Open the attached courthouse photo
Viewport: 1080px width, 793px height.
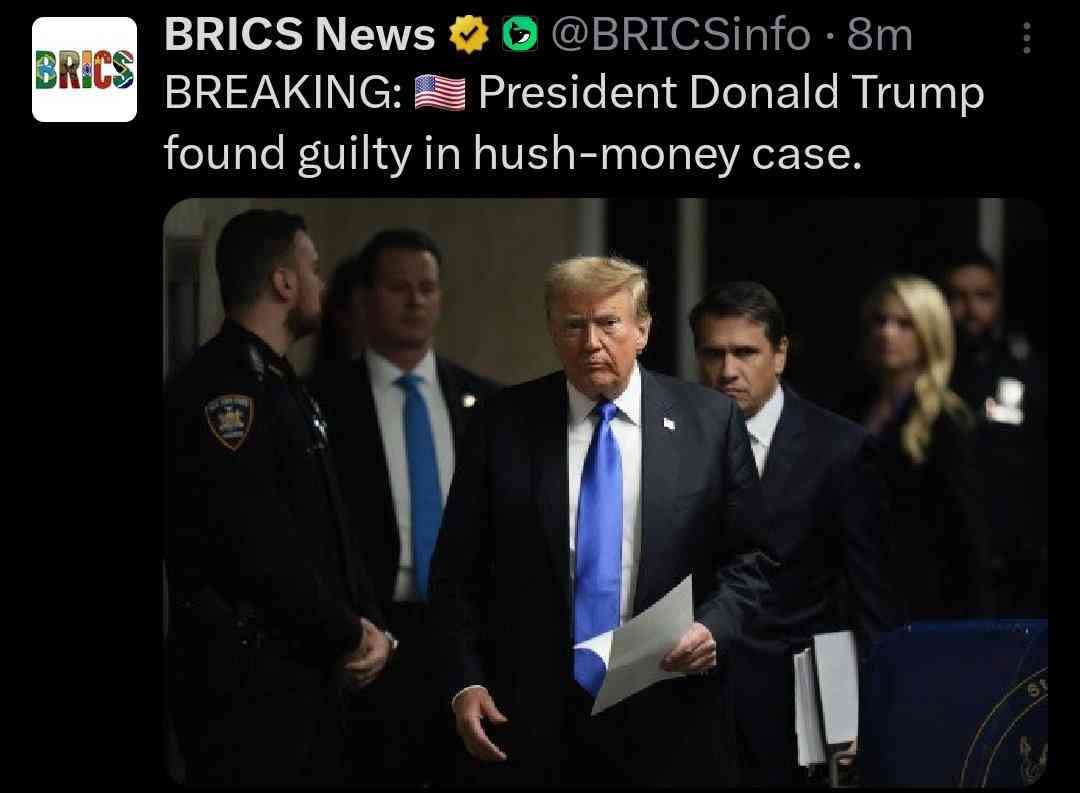tap(605, 492)
